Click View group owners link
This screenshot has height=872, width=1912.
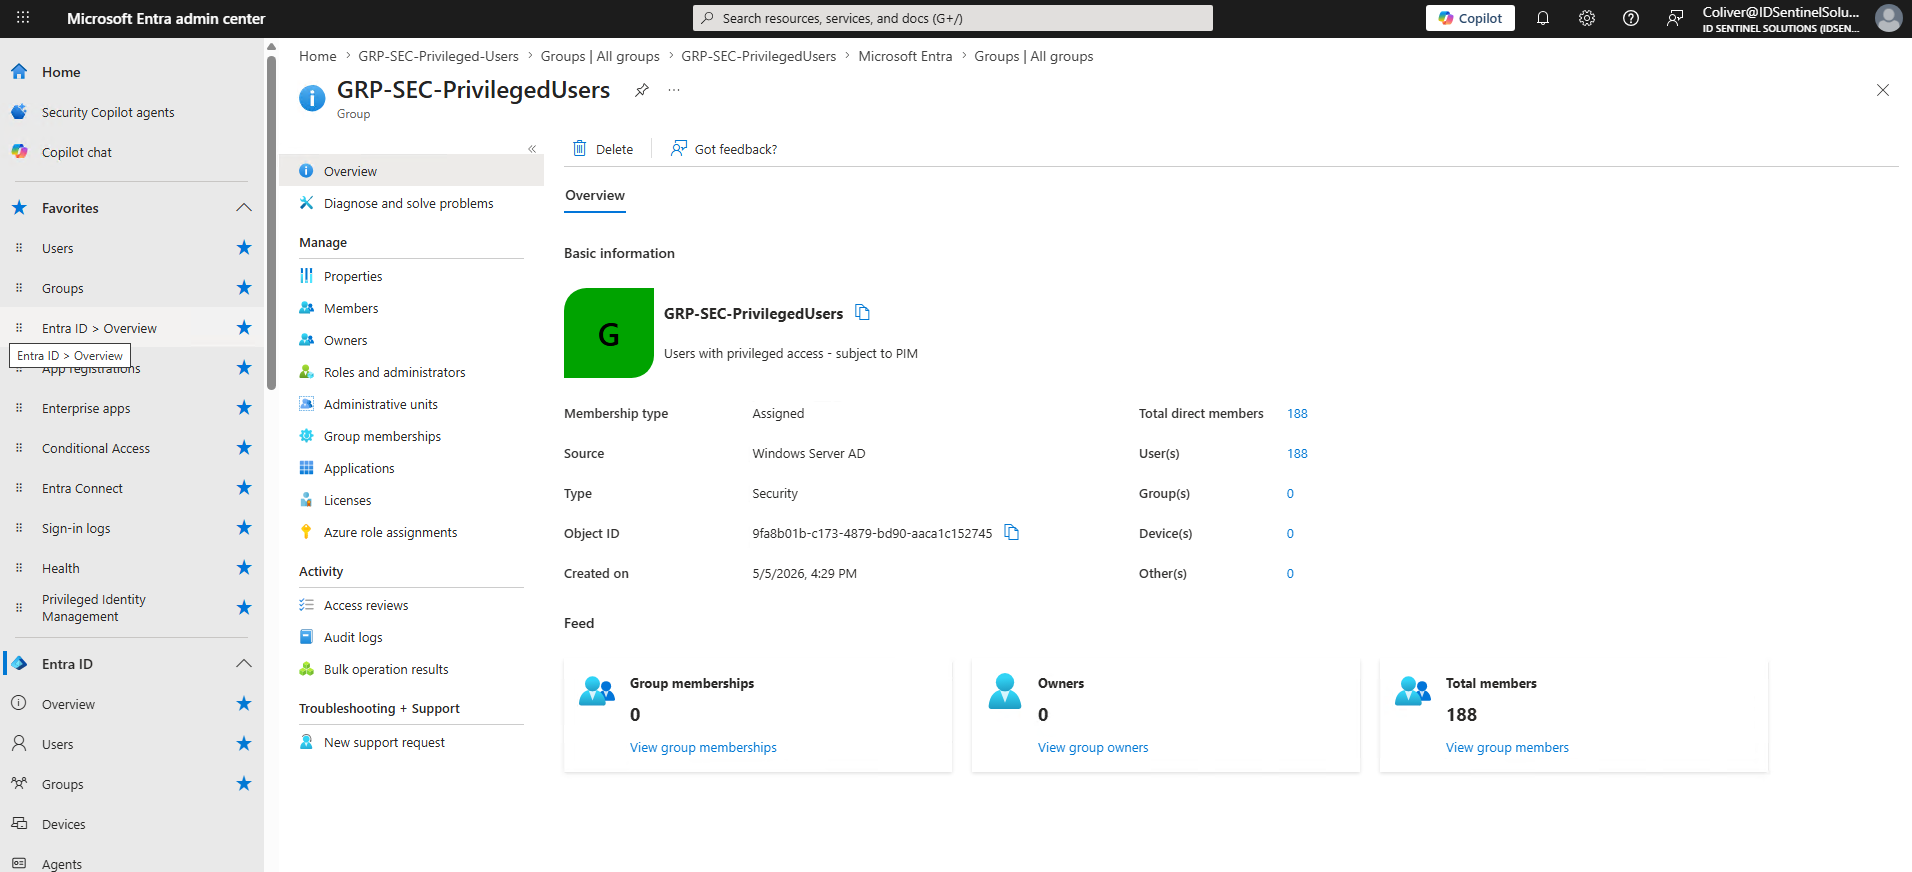[1093, 747]
